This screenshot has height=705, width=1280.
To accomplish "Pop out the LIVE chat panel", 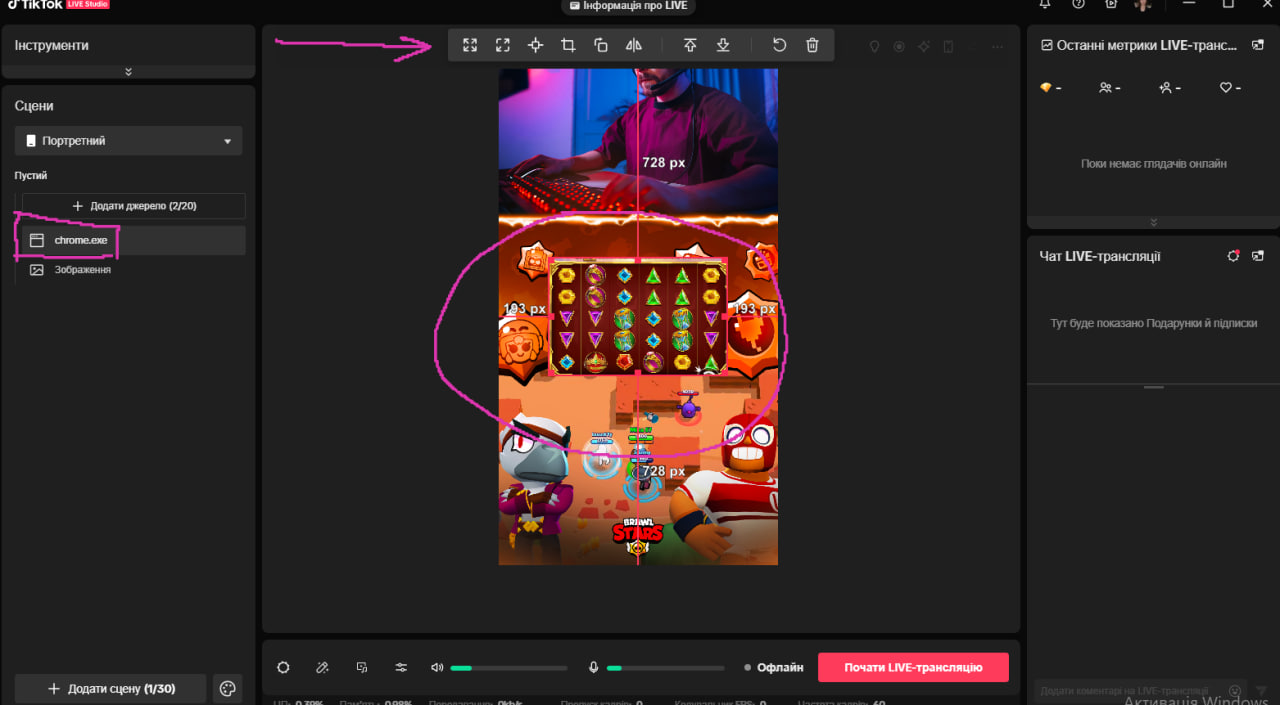I will [1258, 256].
